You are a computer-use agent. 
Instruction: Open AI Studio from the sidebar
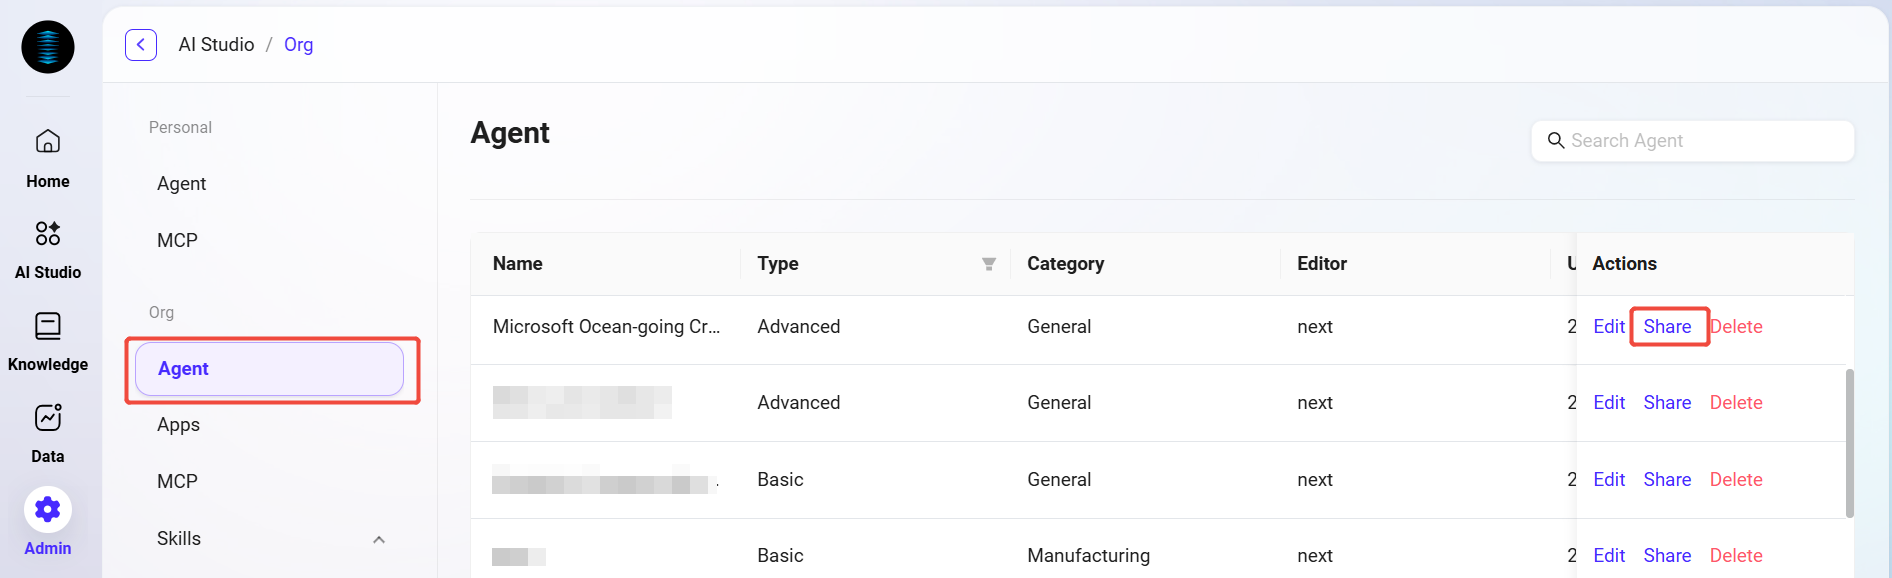pos(48,234)
